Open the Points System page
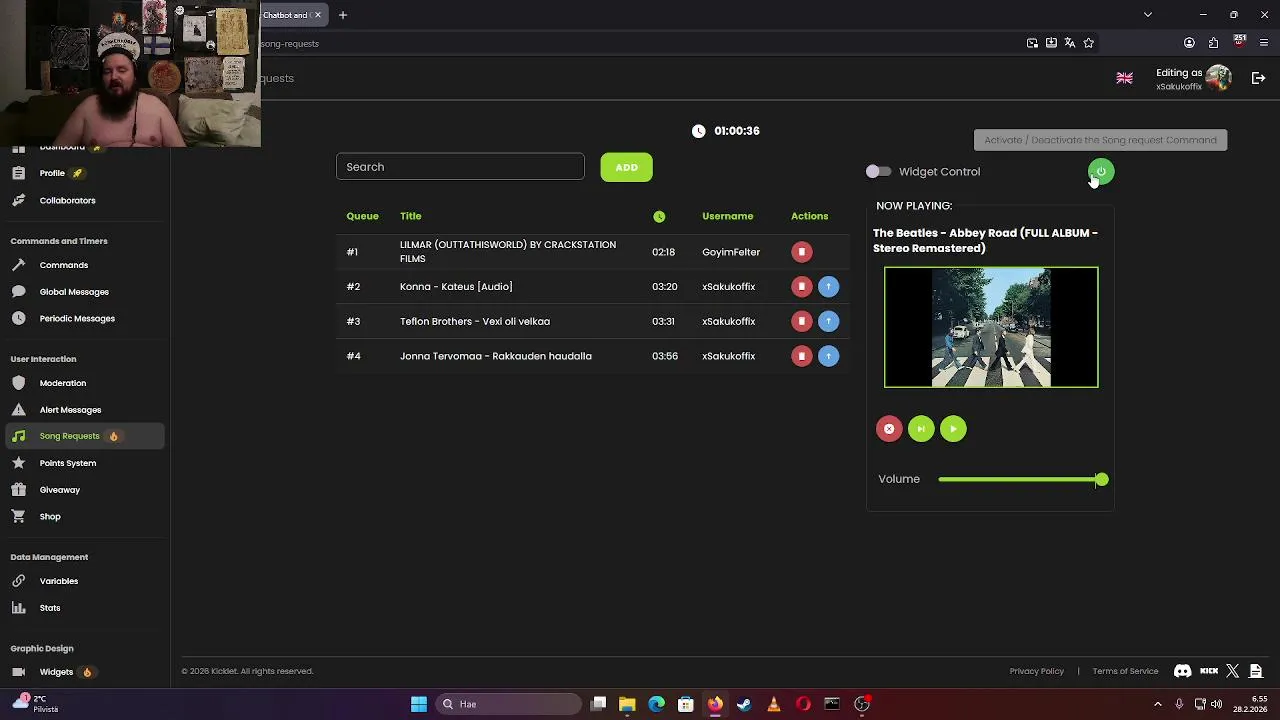1280x720 pixels. pos(67,463)
